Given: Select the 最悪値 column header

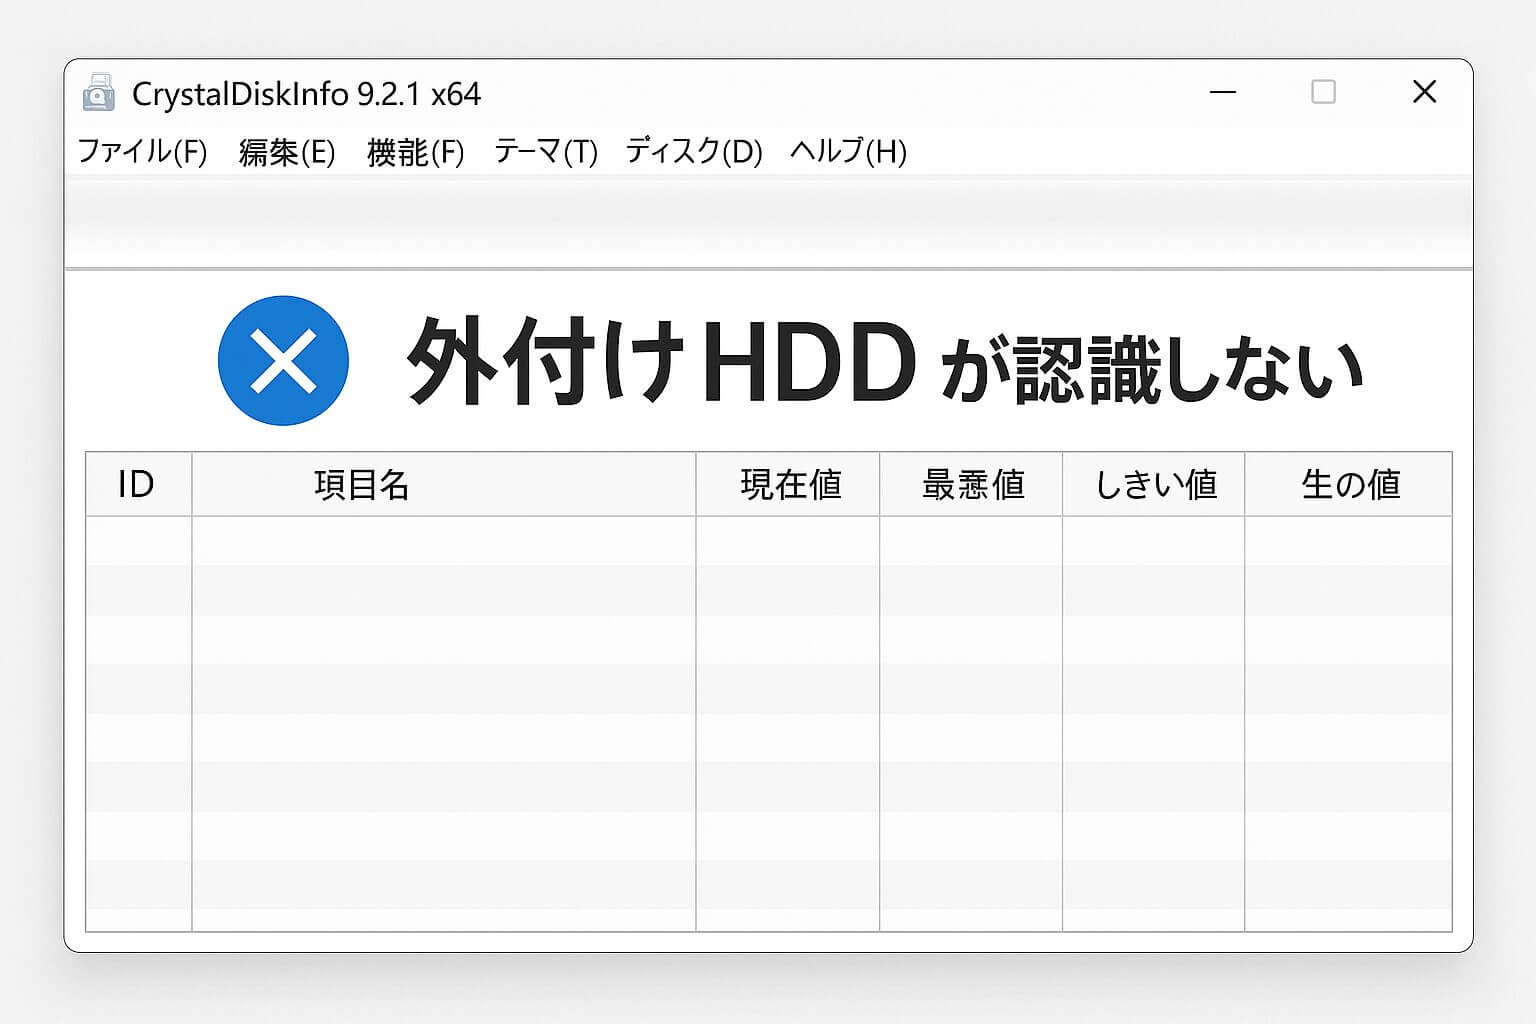Looking at the screenshot, I should [972, 485].
